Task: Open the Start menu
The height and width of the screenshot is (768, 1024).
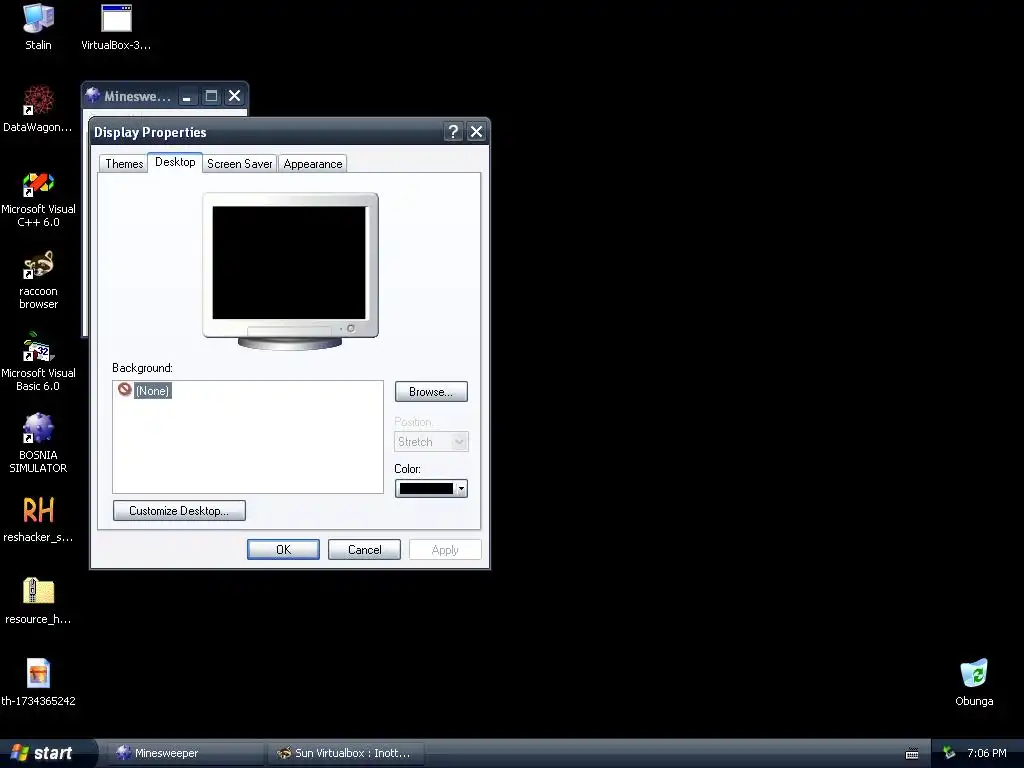Action: (47, 753)
